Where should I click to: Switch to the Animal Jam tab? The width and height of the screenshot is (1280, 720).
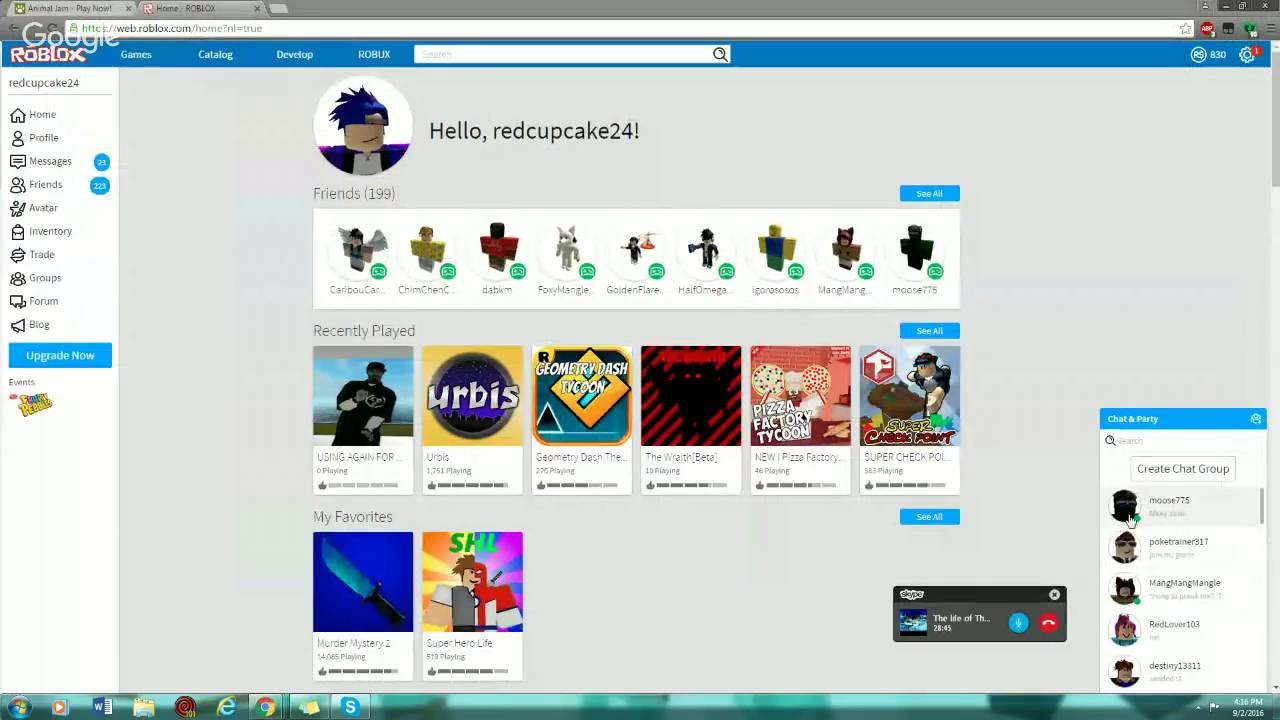(x=70, y=8)
